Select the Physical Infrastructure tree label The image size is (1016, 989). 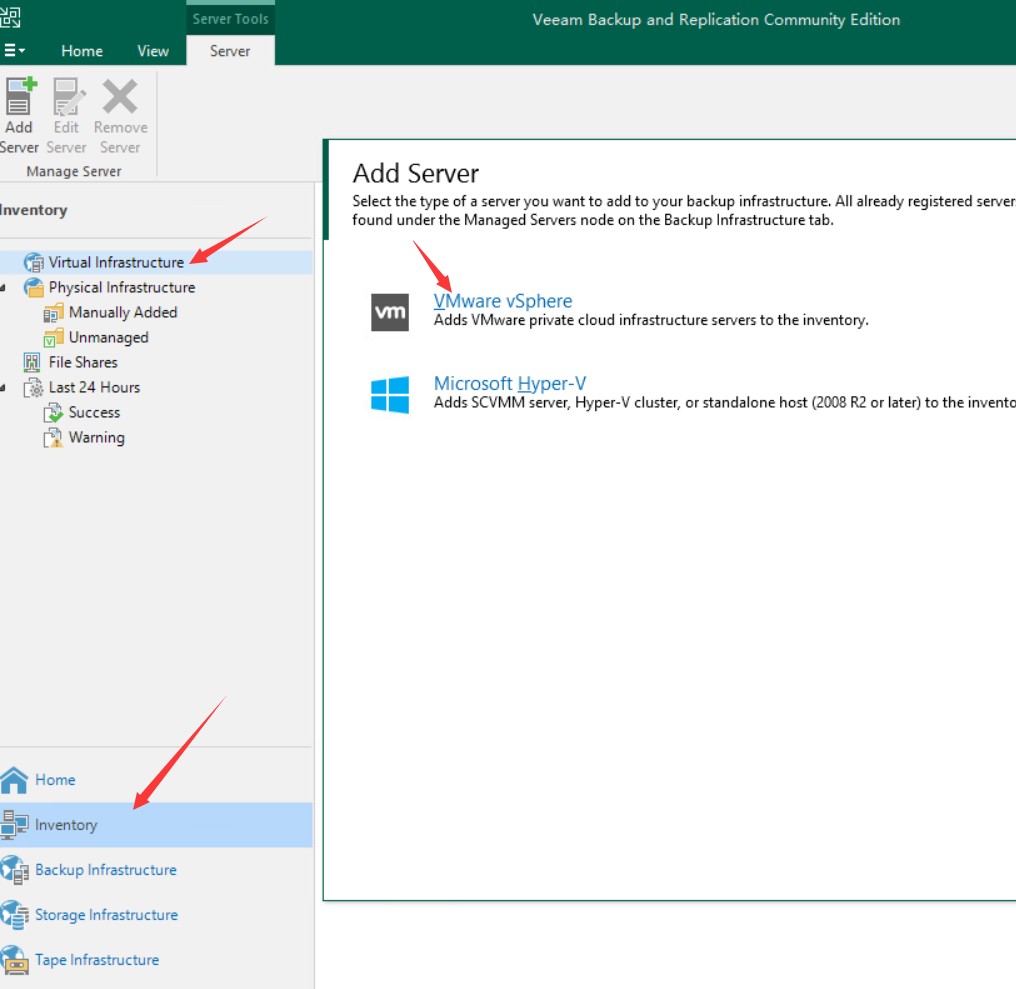(x=122, y=288)
